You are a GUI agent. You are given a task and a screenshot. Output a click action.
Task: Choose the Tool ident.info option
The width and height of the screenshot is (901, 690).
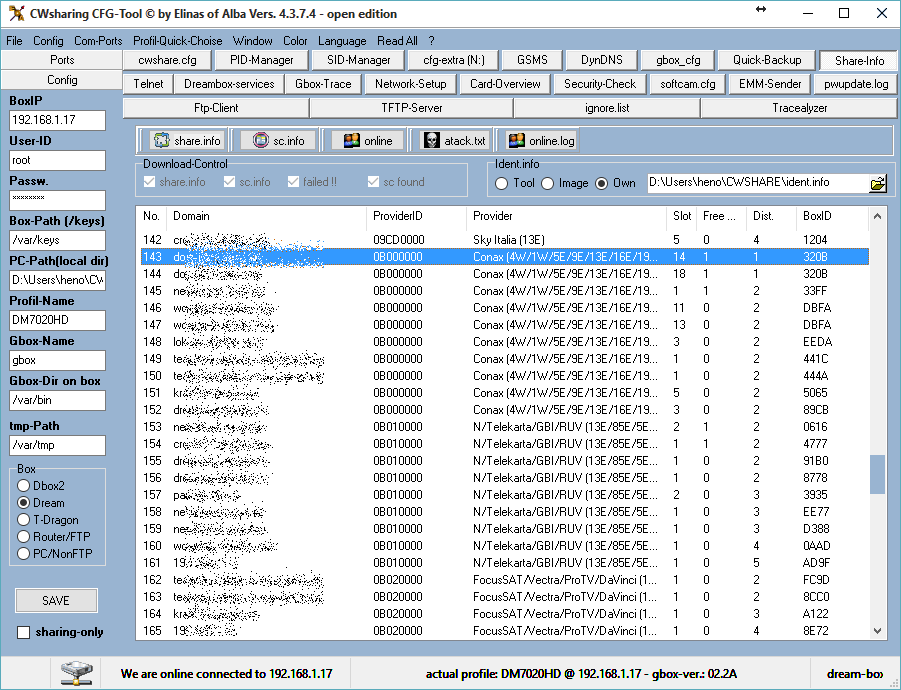501,184
